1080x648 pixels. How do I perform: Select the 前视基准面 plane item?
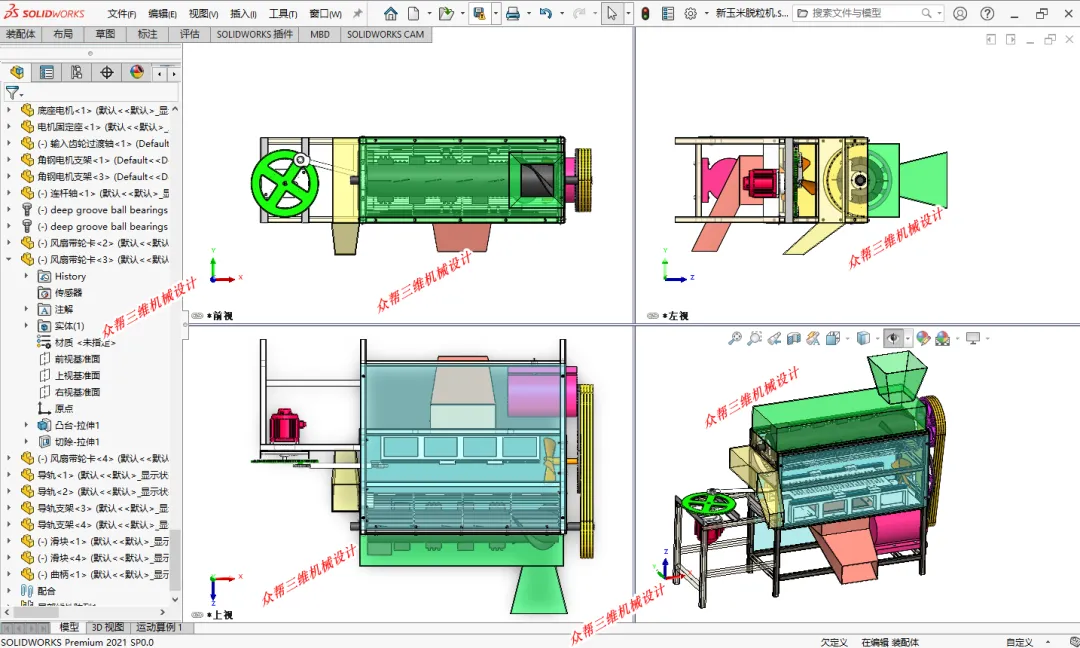77,359
